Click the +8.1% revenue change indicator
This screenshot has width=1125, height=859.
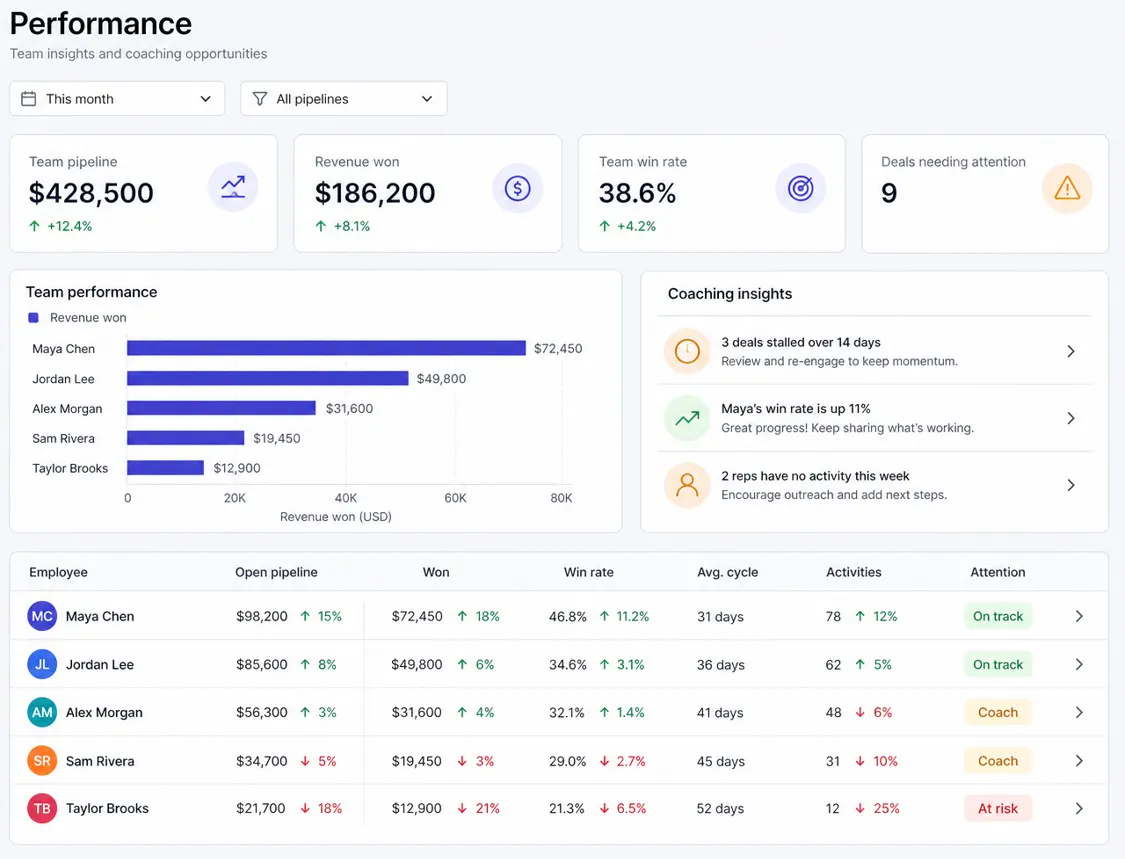click(343, 226)
